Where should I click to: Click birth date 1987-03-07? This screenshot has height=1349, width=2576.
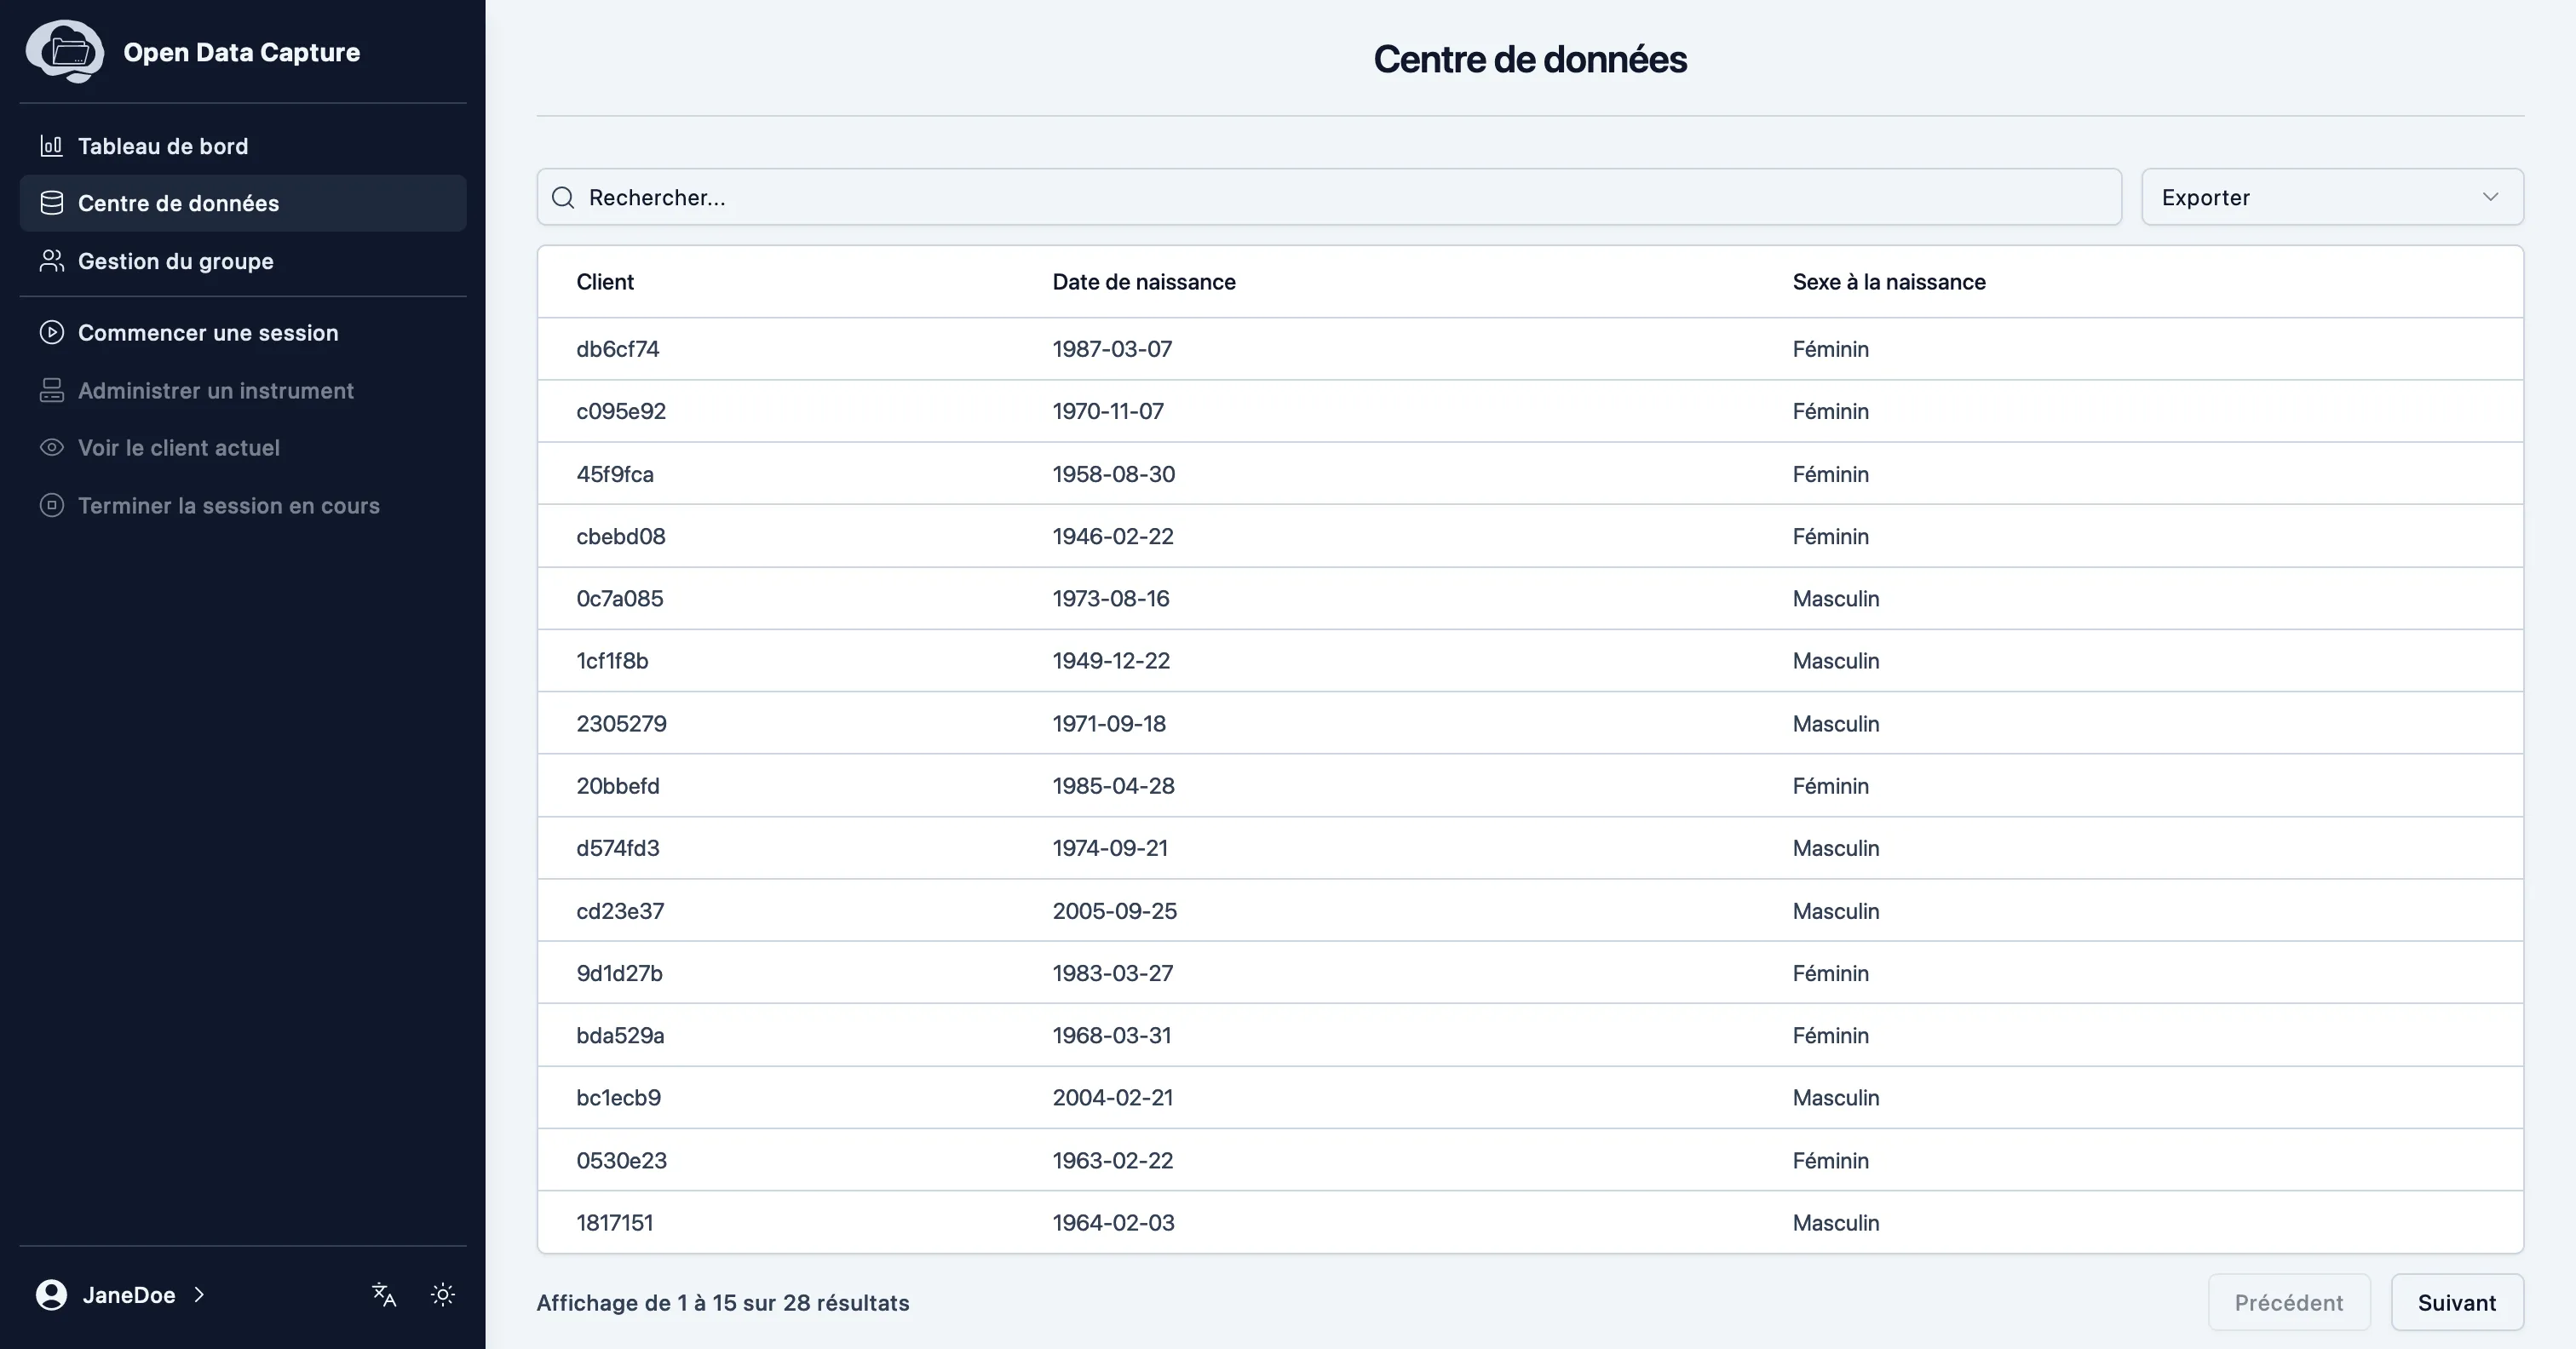pos(1112,349)
